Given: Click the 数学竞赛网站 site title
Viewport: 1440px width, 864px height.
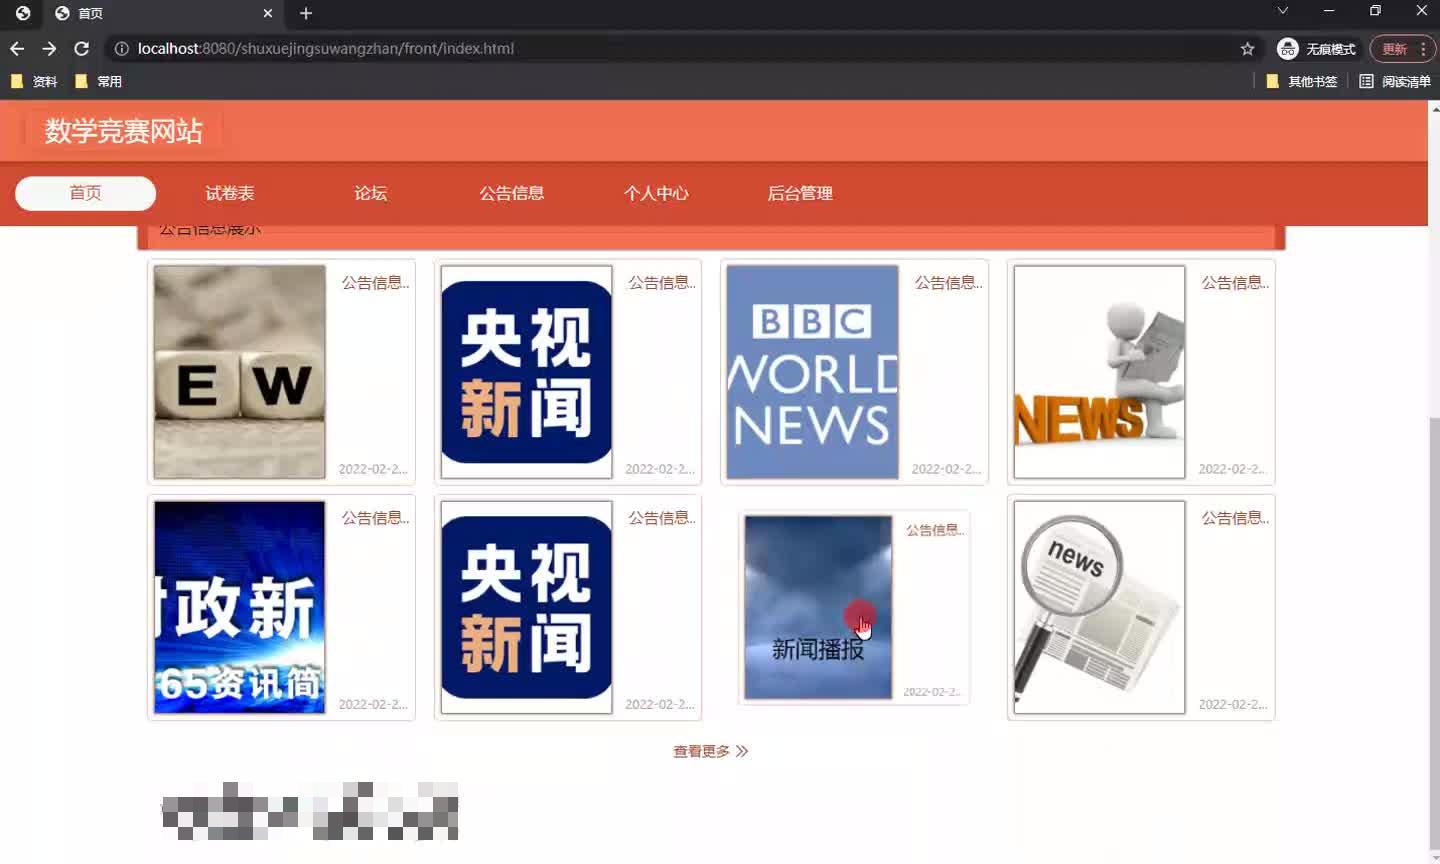Looking at the screenshot, I should [124, 131].
